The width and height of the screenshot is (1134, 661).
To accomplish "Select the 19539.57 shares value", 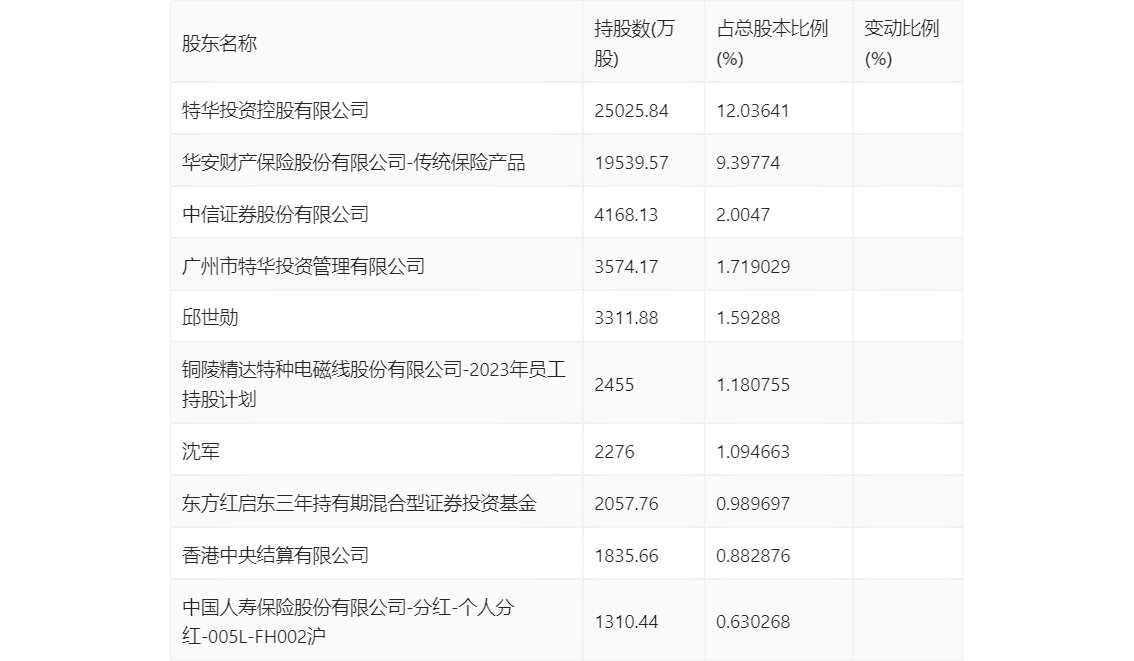I will [631, 163].
